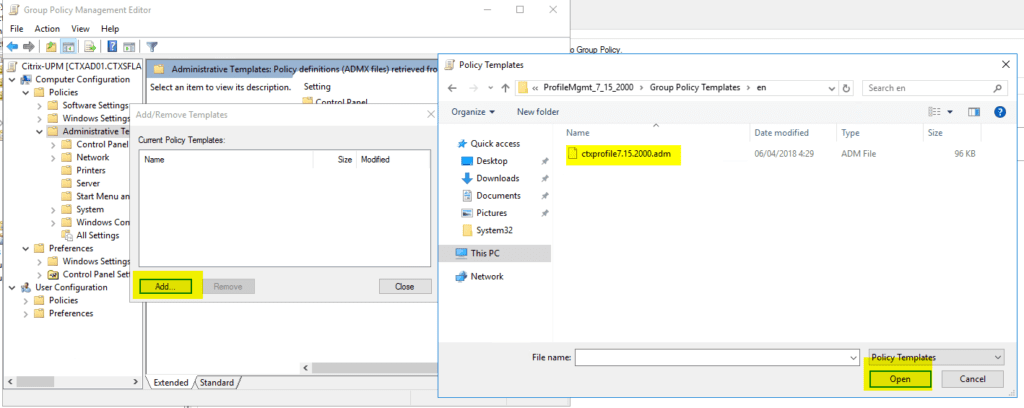Refresh the folder view in file dialog
This screenshot has width=1024, height=408.
[846, 88]
